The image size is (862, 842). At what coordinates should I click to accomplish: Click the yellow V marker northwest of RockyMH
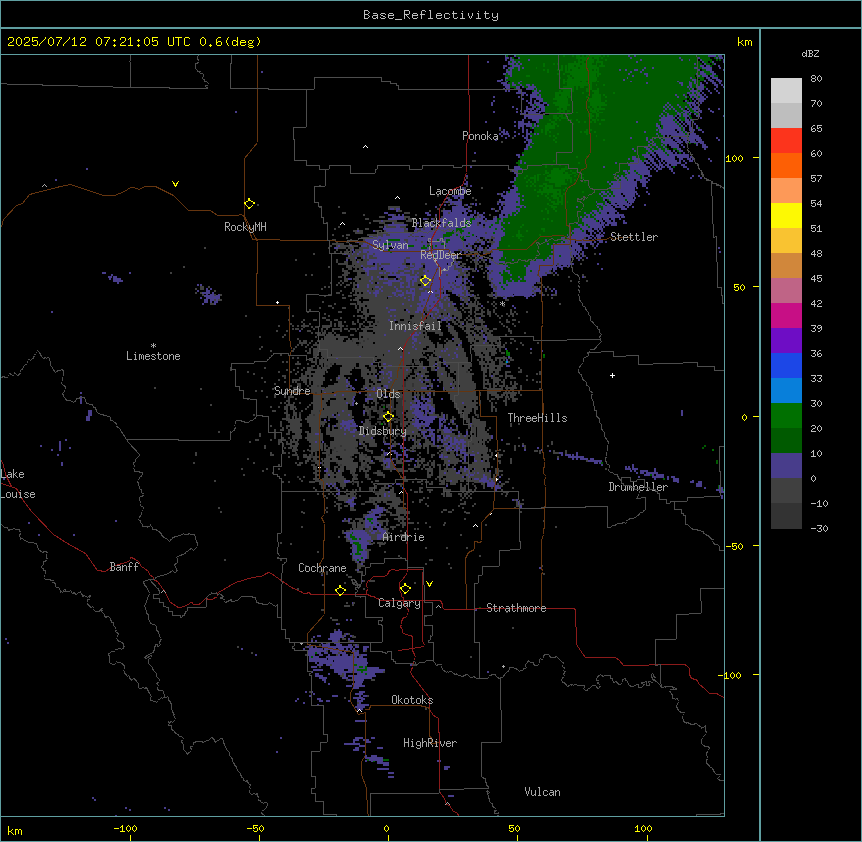point(175,184)
